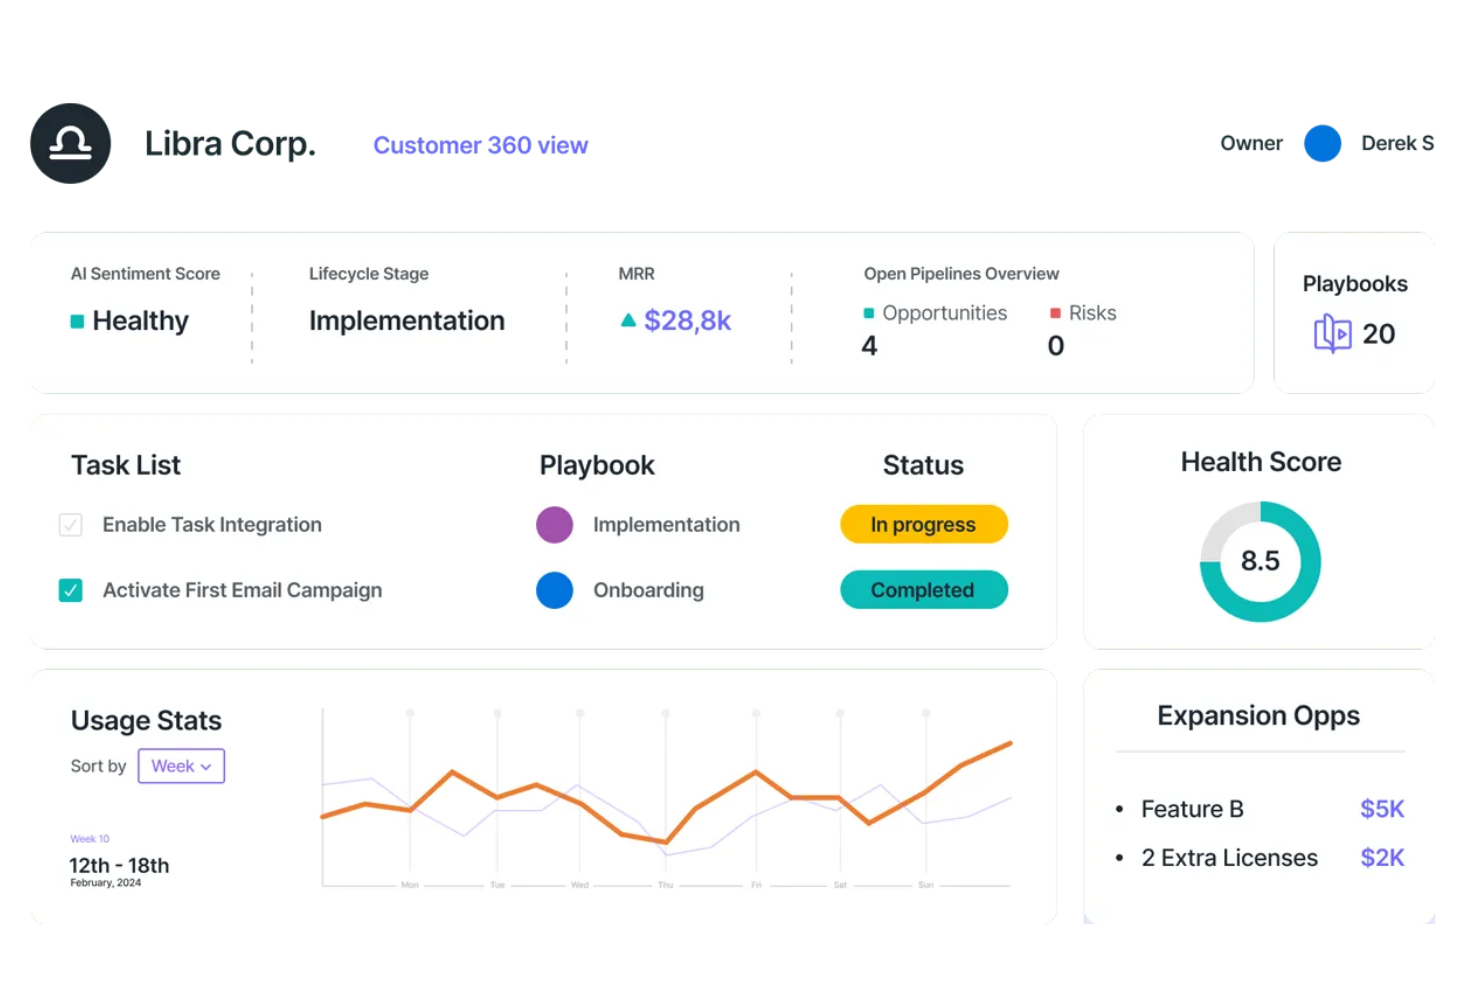Check the Enable Task Integration task
This screenshot has height=987, width=1480.
(x=70, y=524)
